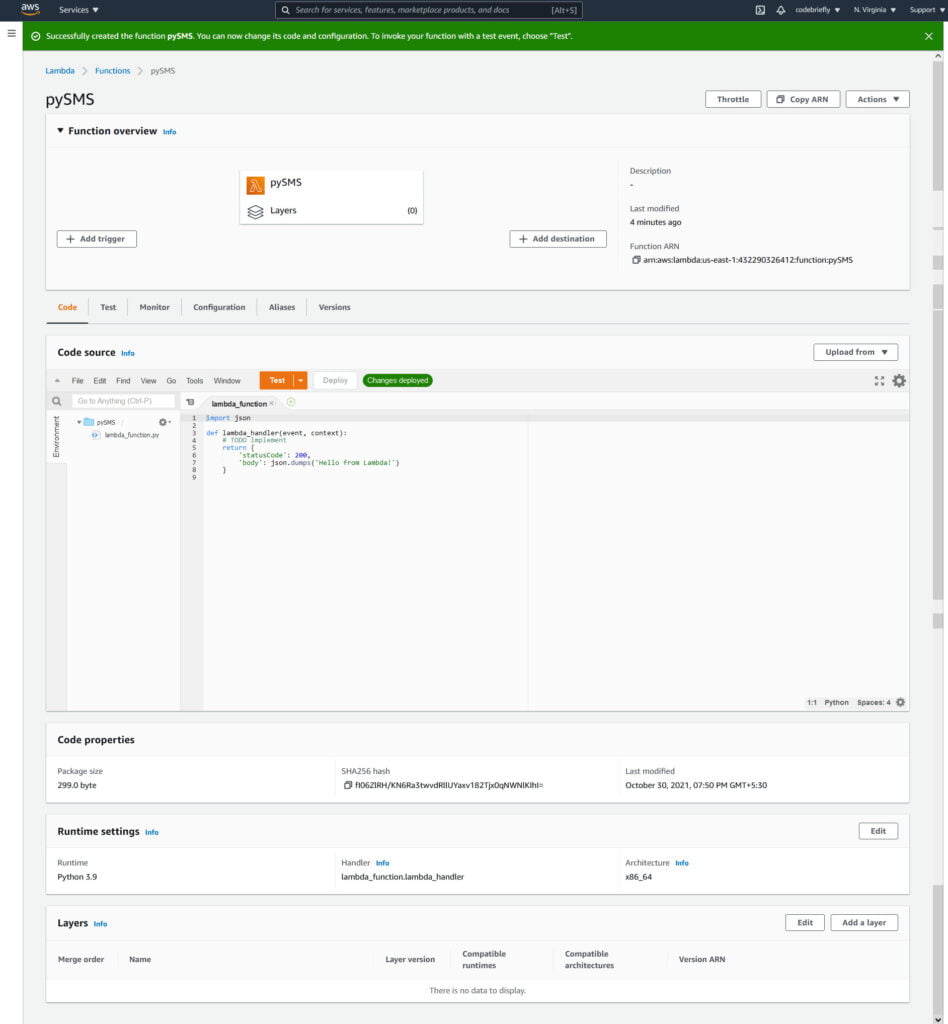Open a new editor tab with the plus icon
The image size is (948, 1024).
point(290,400)
